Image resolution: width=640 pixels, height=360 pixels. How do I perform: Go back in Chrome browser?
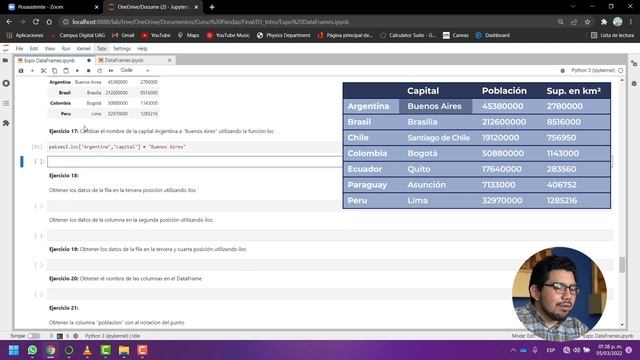click(x=9, y=22)
